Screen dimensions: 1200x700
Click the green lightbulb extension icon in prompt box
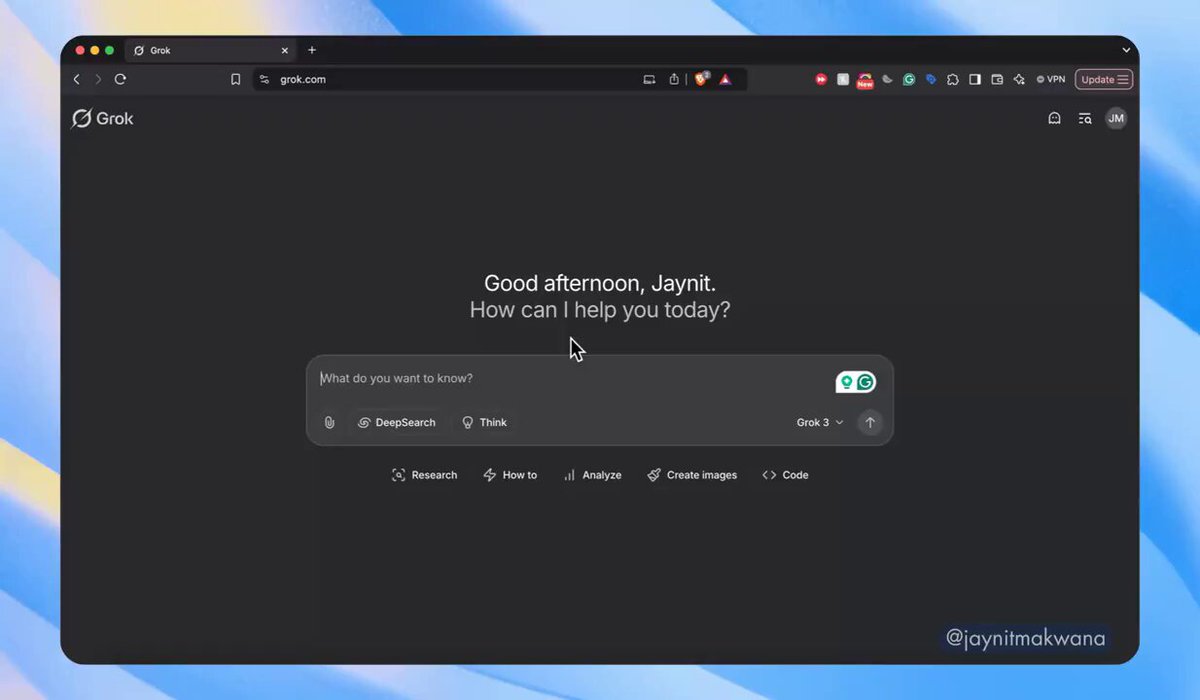point(846,382)
